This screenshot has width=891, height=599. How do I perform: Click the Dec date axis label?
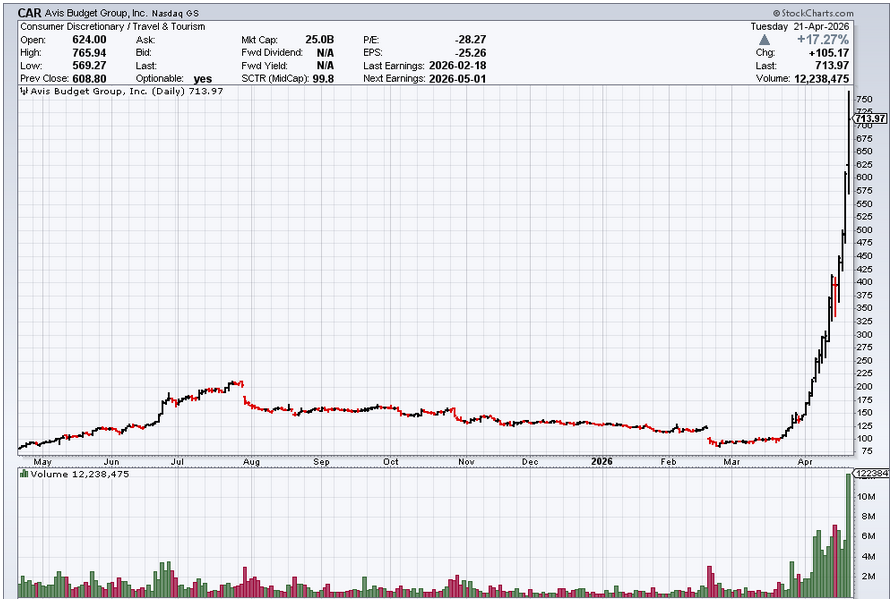[530, 462]
